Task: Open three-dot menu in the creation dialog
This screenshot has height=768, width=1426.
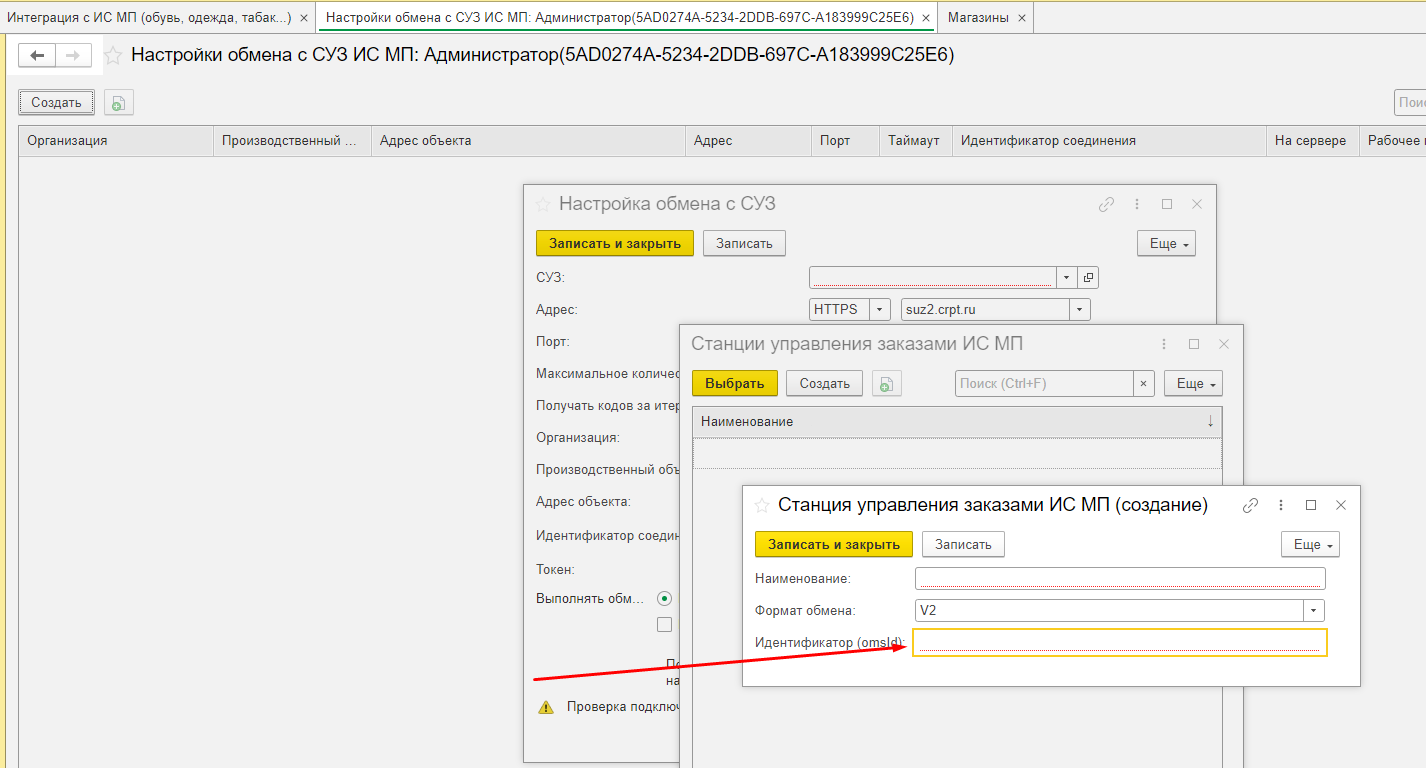Action: [x=1281, y=505]
